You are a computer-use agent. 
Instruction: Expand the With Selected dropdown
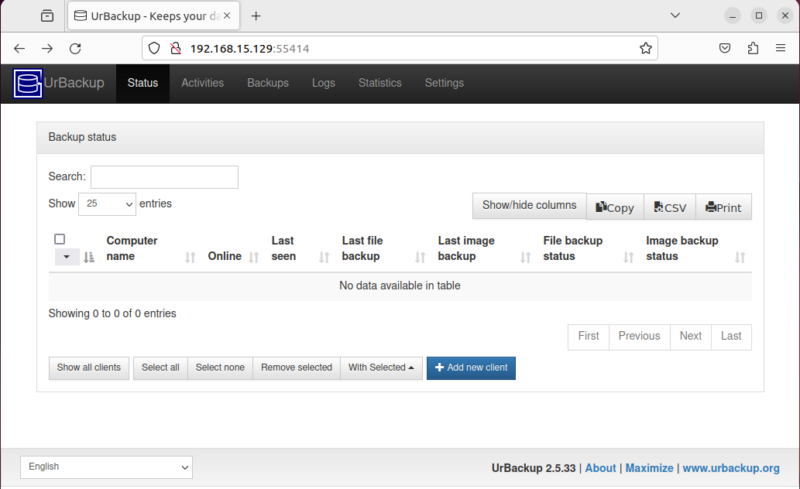(381, 368)
